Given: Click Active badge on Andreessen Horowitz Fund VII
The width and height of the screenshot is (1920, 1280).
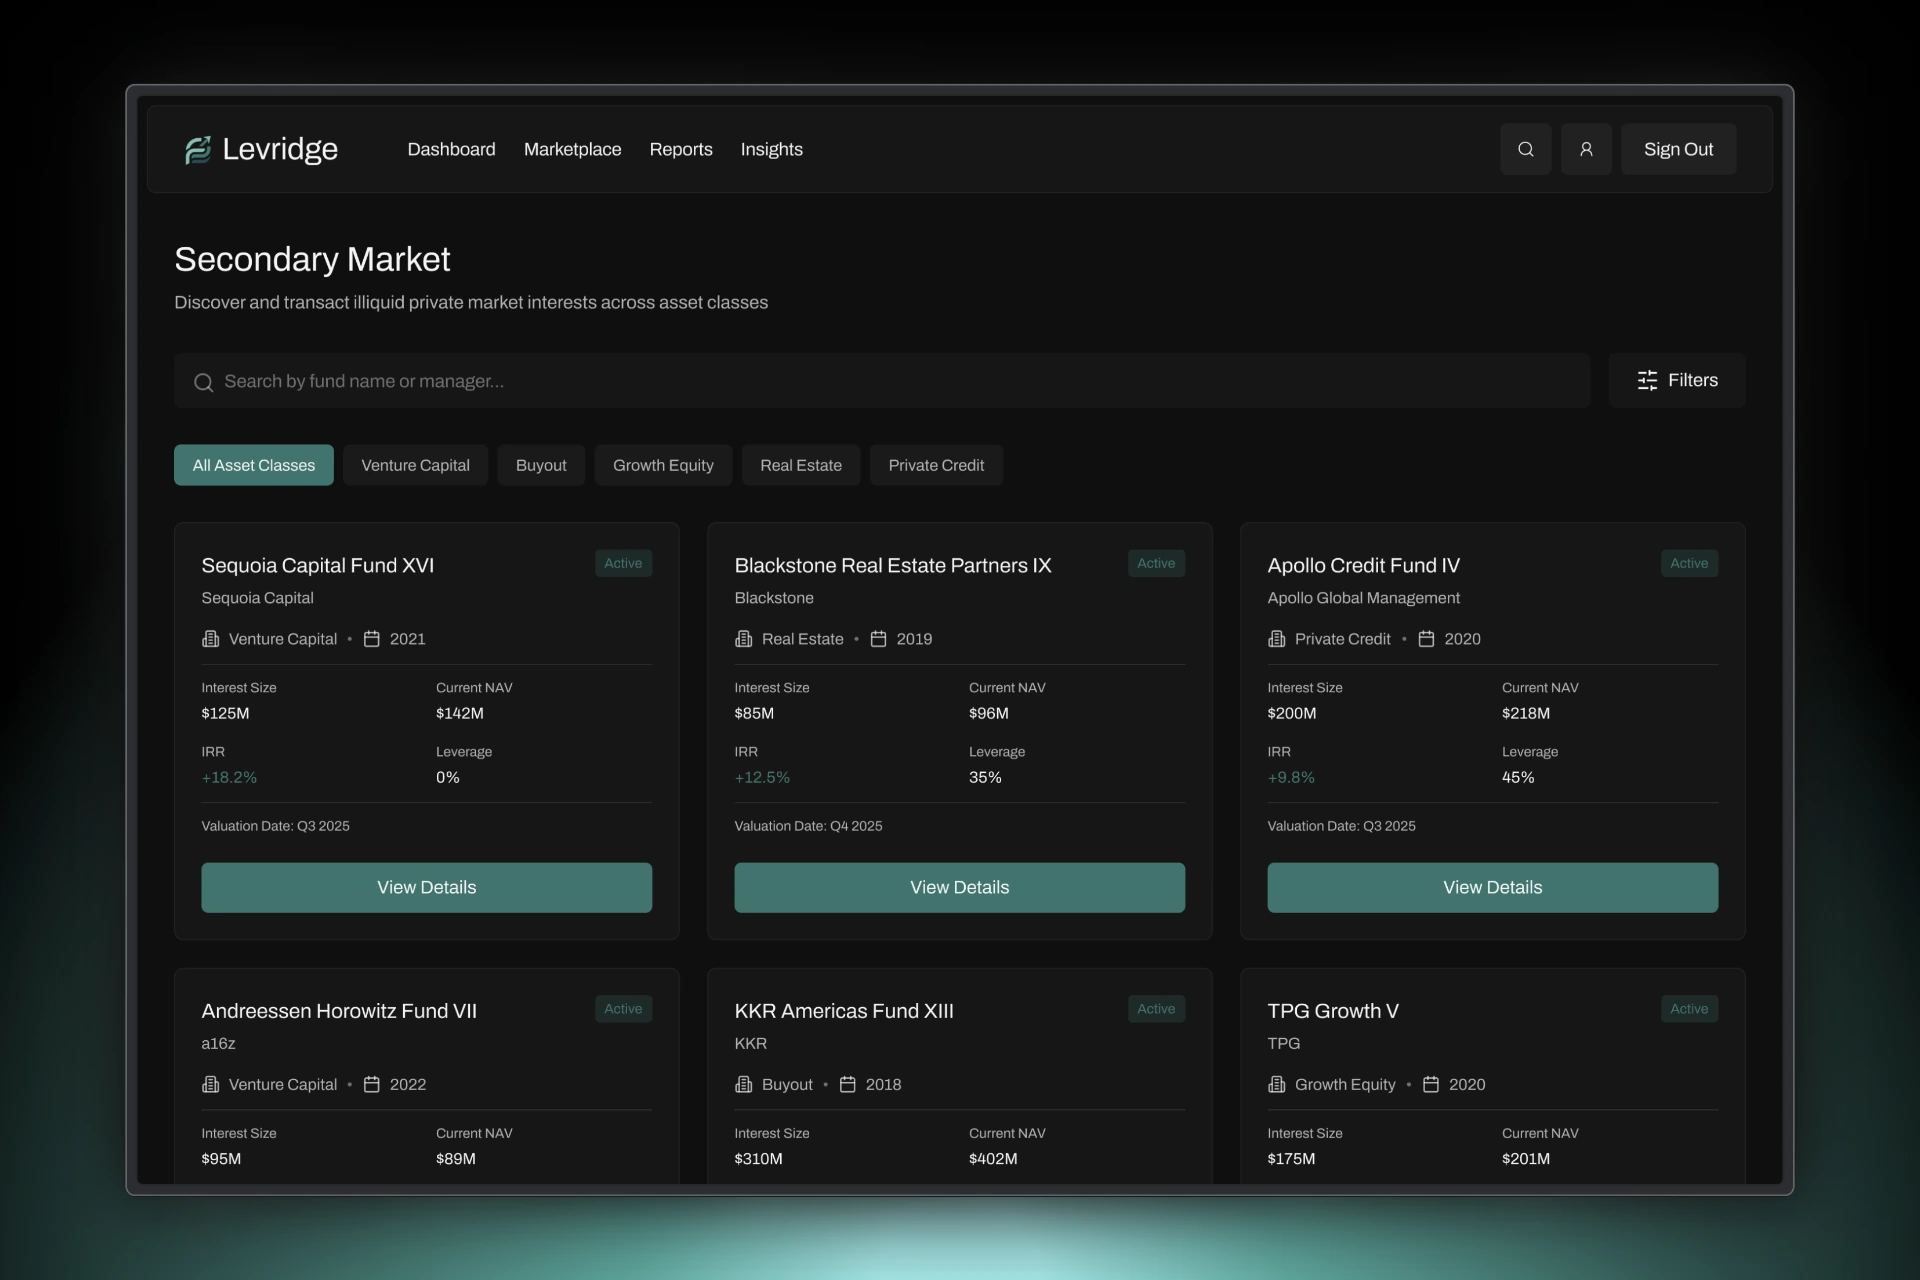Looking at the screenshot, I should tap(623, 1009).
